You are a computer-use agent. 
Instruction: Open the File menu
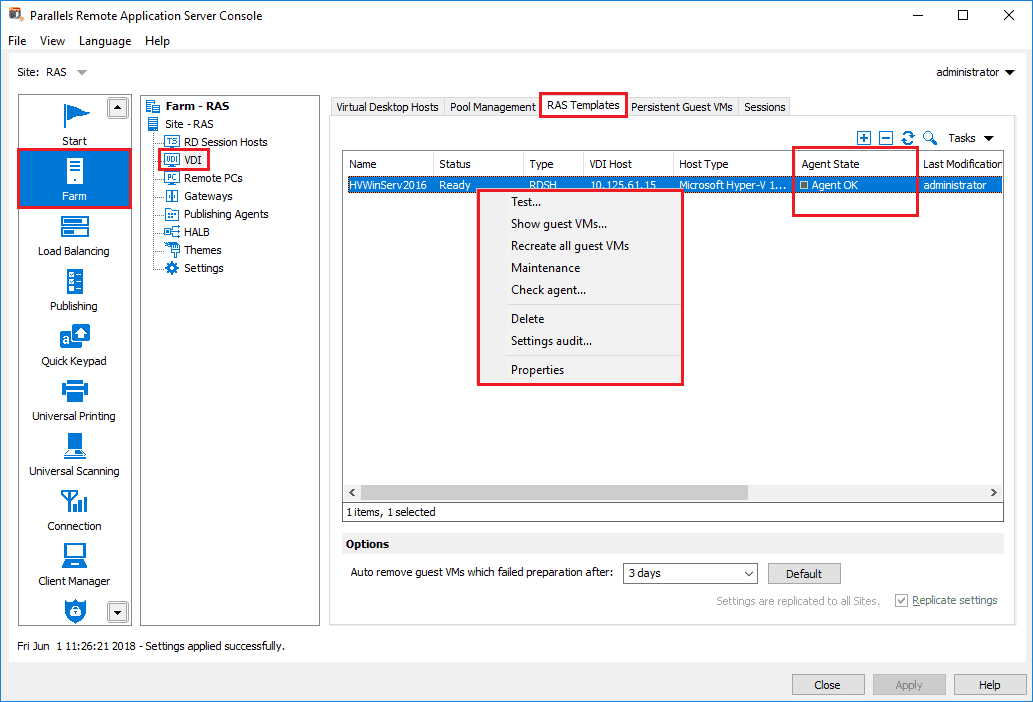tap(17, 41)
